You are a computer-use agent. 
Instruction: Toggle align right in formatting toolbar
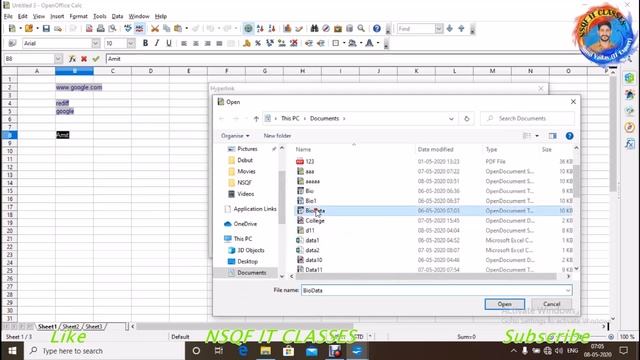[207, 43]
